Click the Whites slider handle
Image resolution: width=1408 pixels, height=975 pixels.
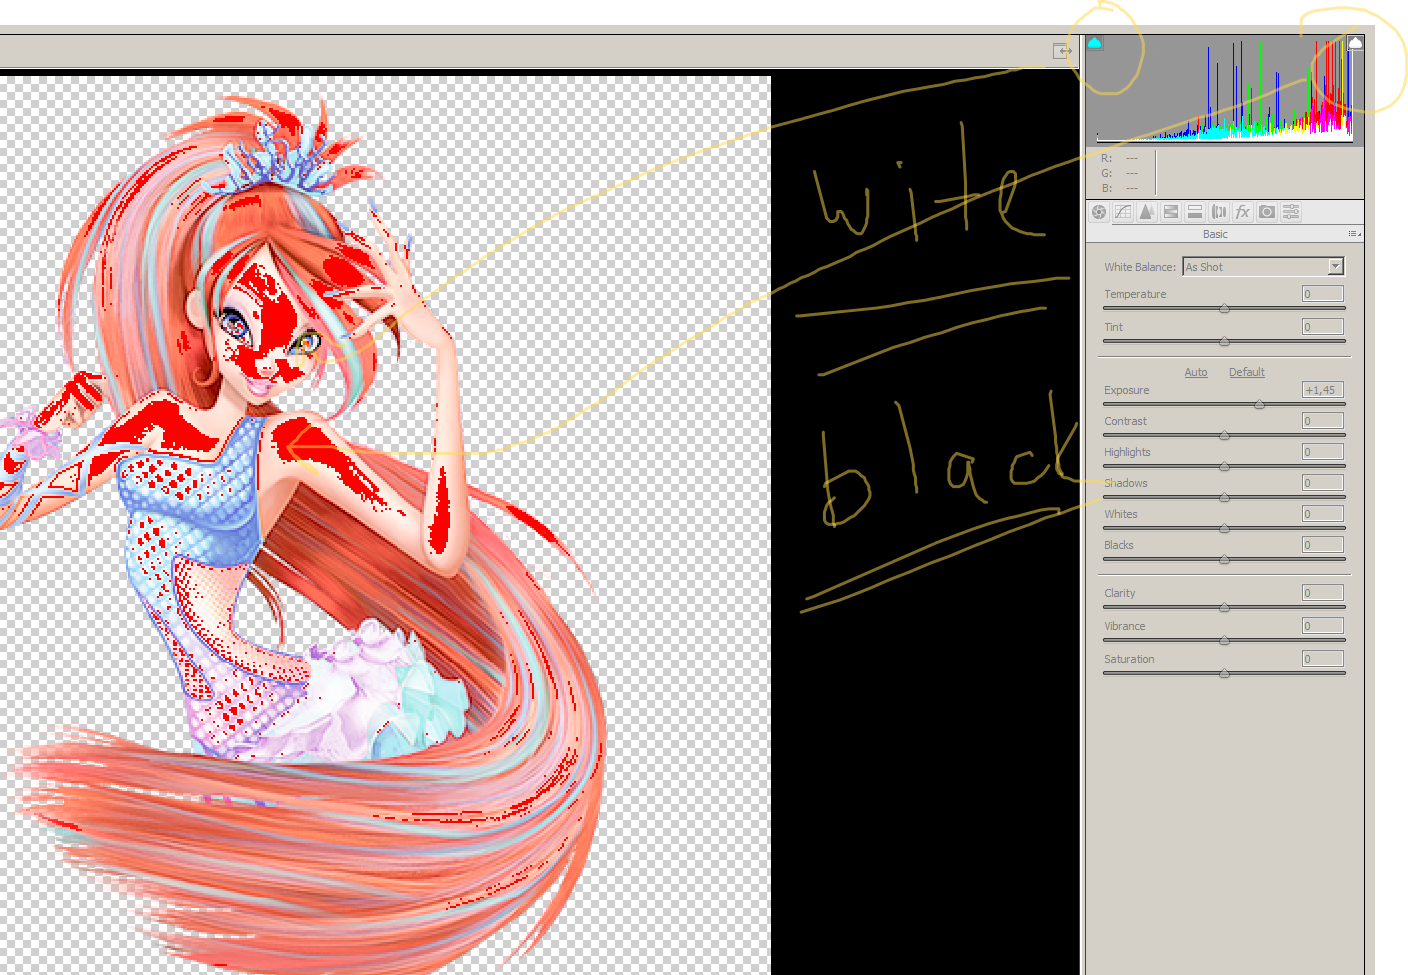(1224, 529)
